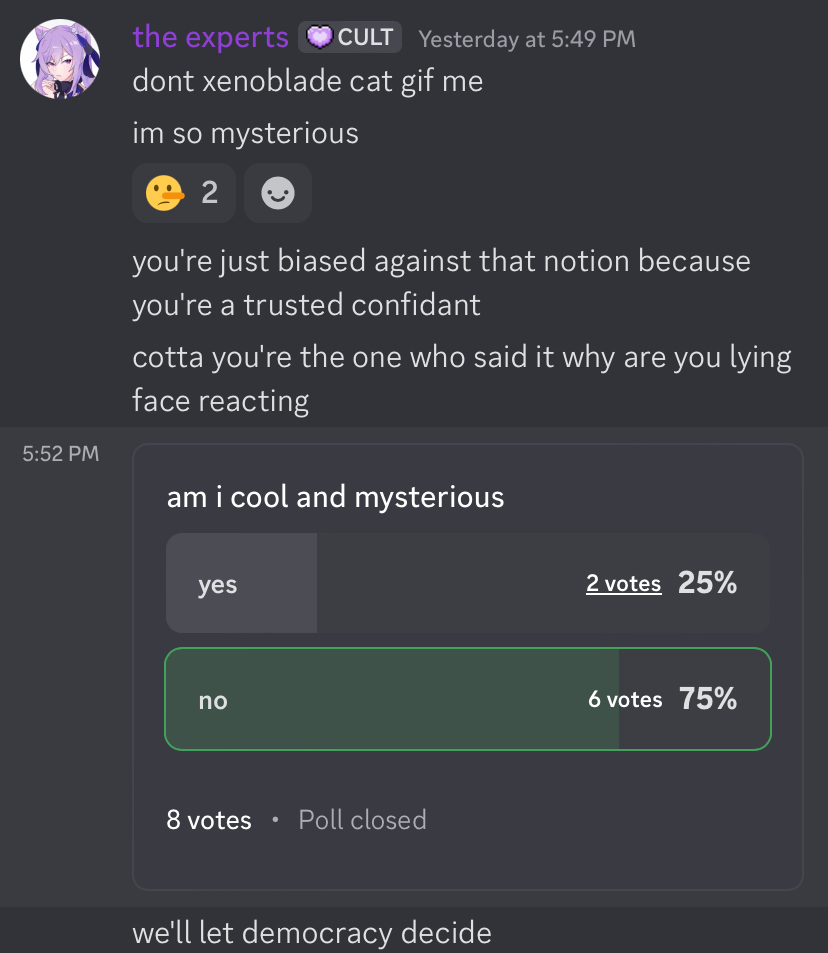Click the username "the experts"
Viewport: 828px width, 953px height.
pos(210,37)
